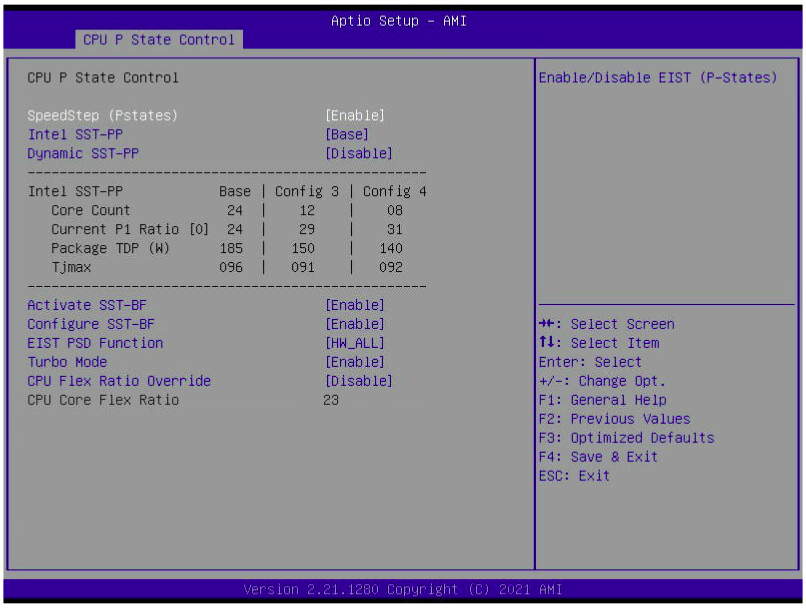Select the CPU Core Flex Ratio value 23
The width and height of the screenshot is (806, 608).
(x=331, y=400)
